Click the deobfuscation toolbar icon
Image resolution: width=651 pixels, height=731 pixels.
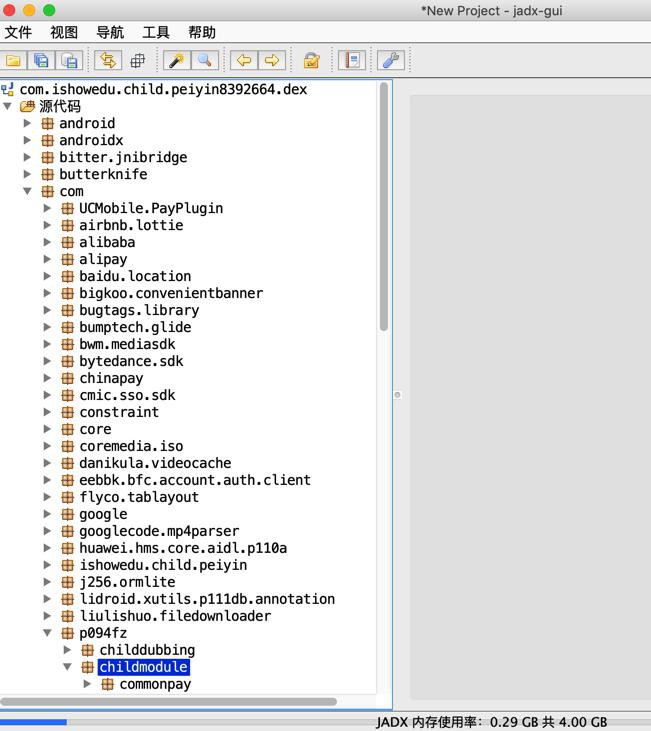pos(311,60)
